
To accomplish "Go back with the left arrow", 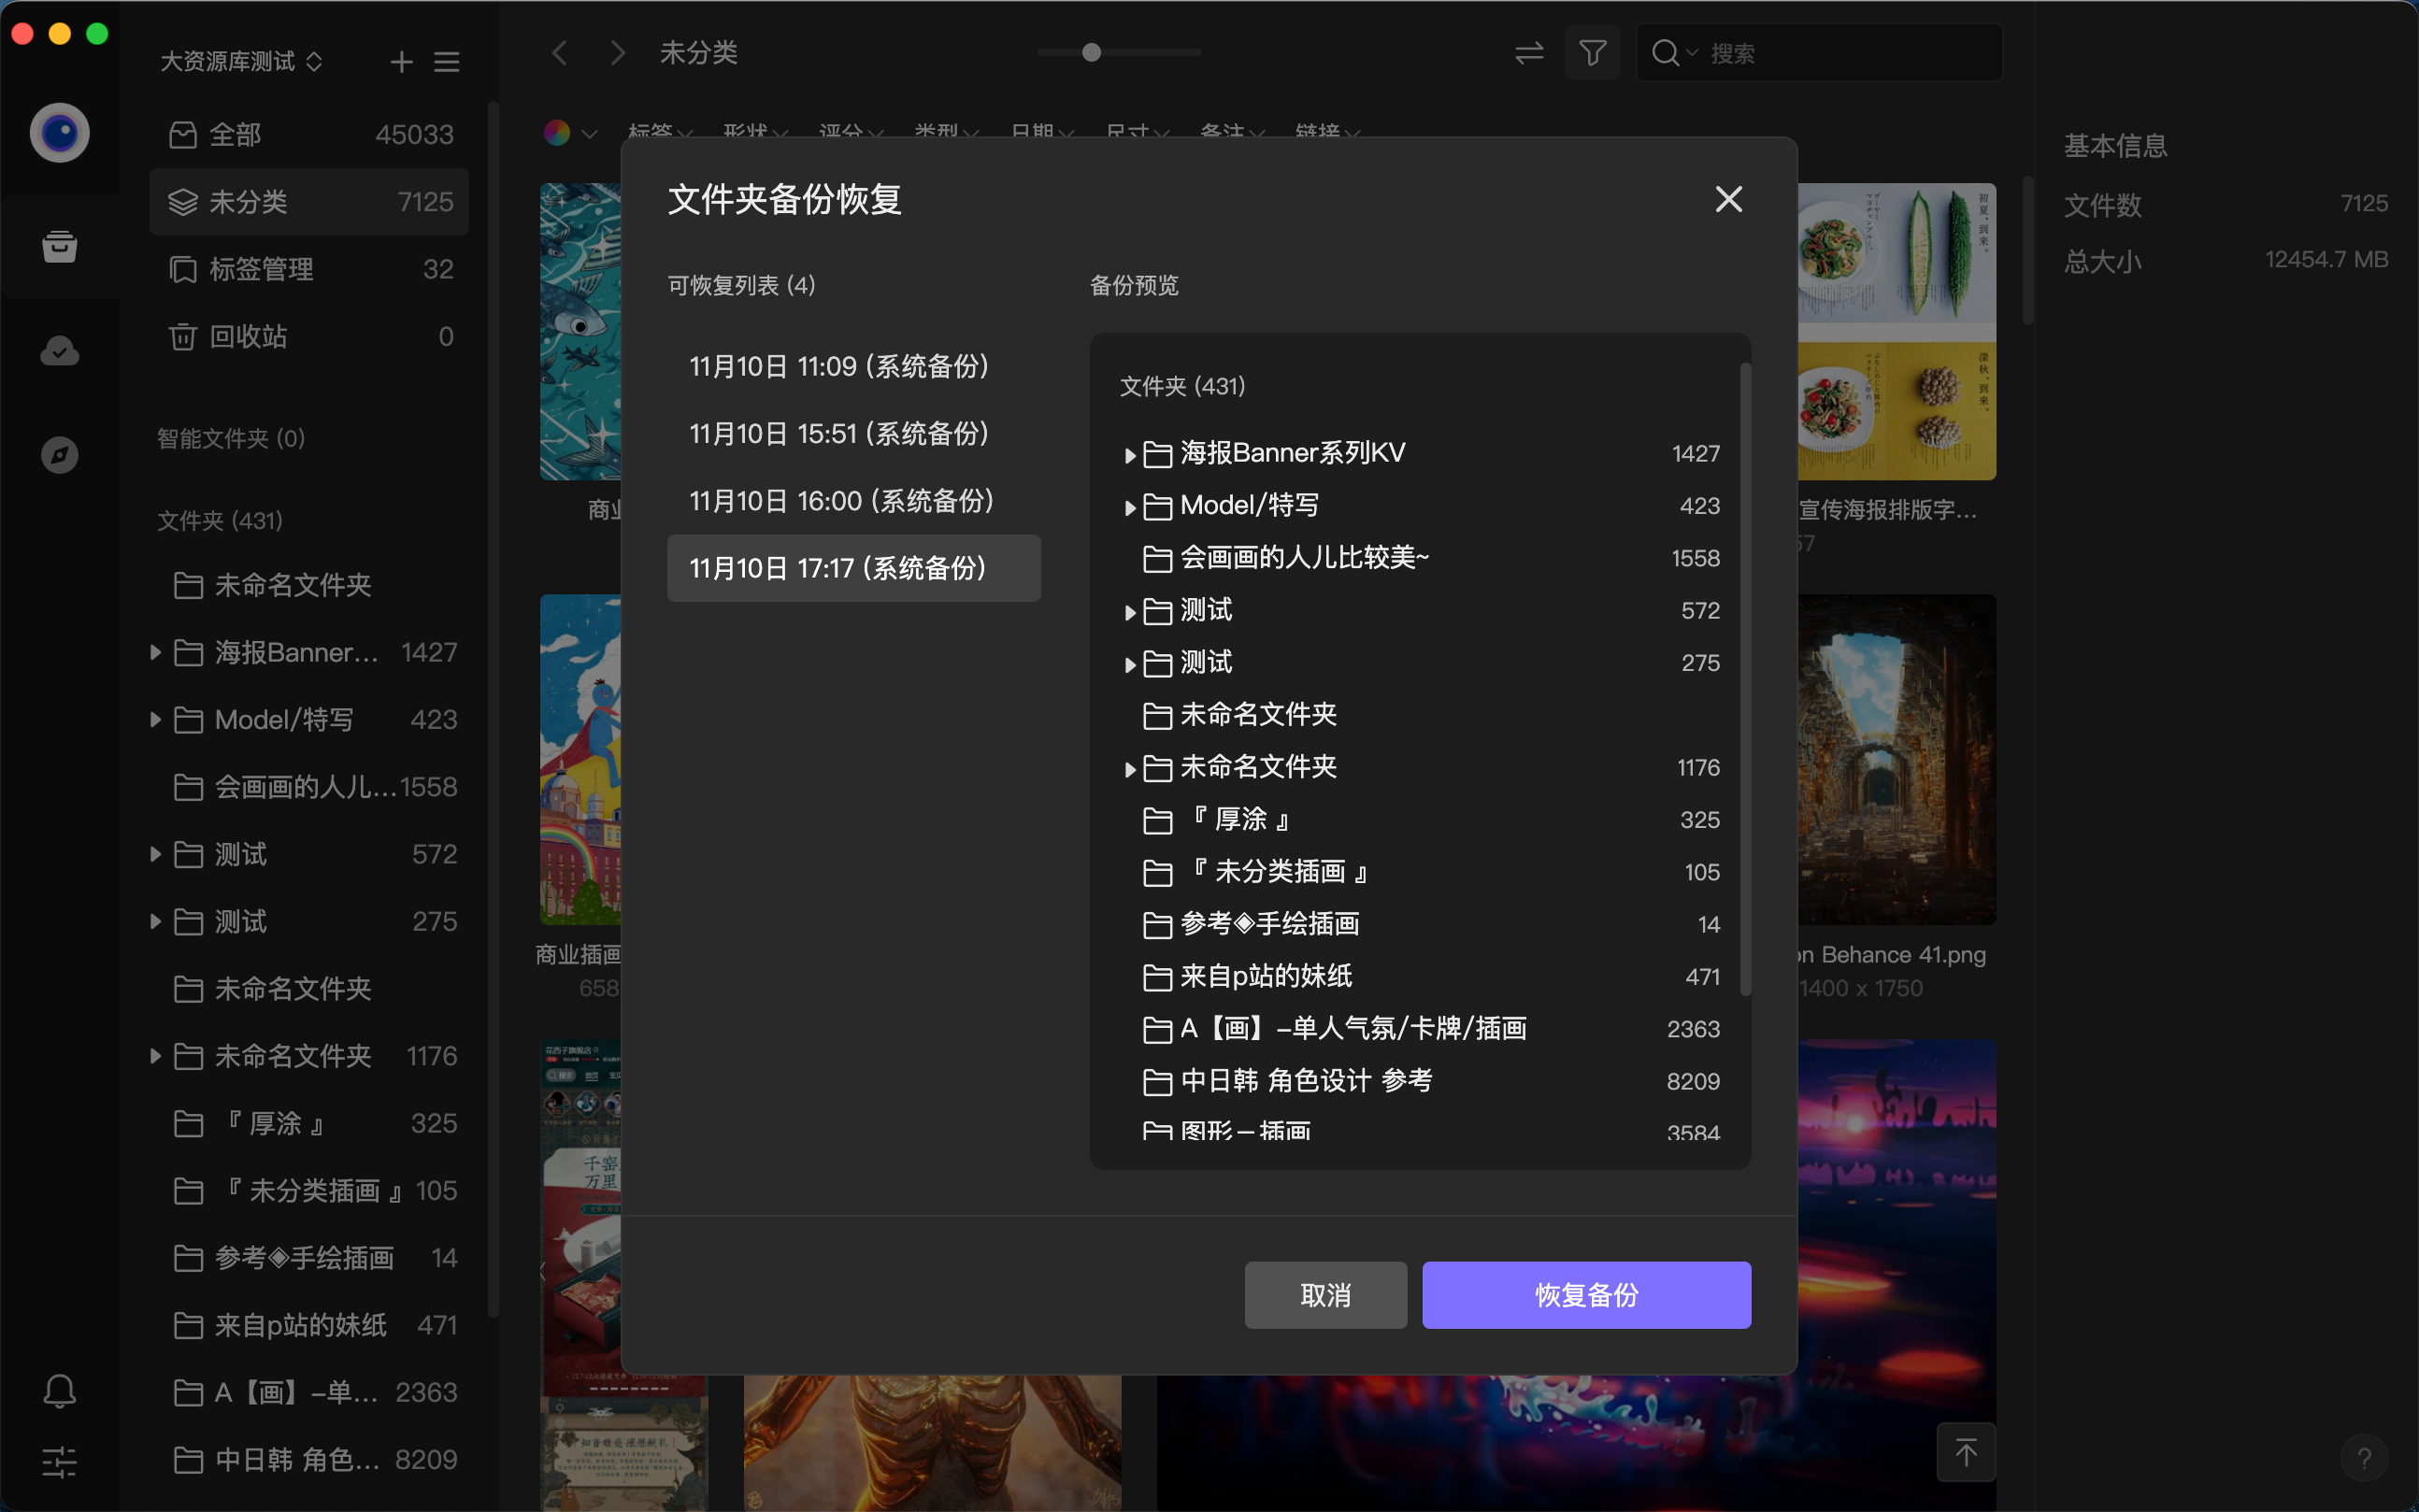I will tap(560, 53).
